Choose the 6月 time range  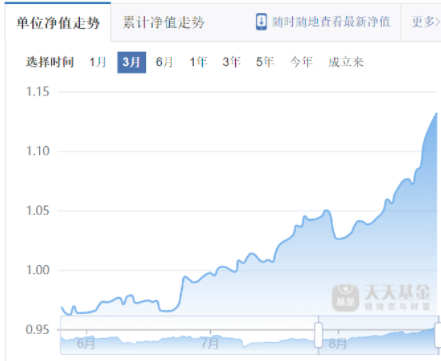coord(164,62)
